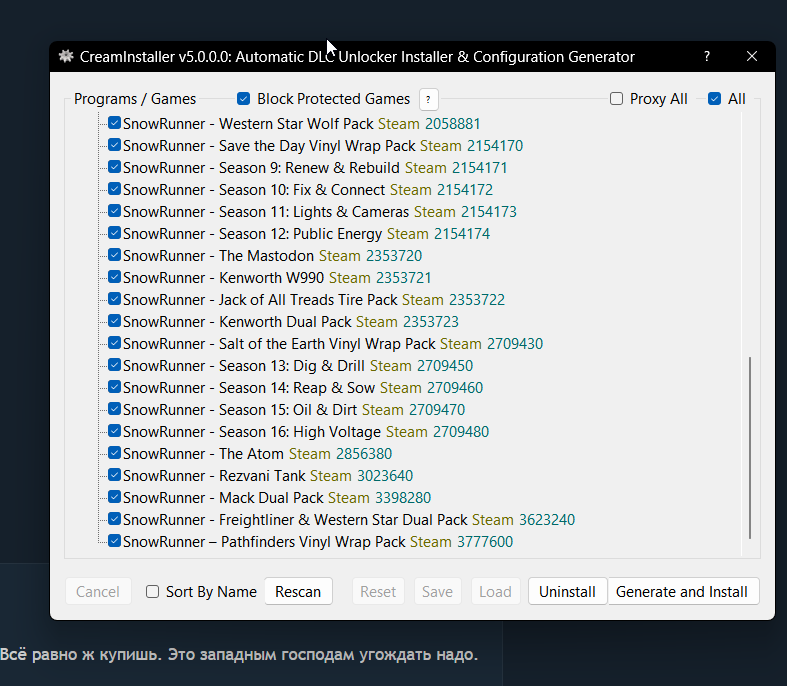Screen dimensions: 787x686
Task: Click Steam ID 3623240 text
Action: coord(547,519)
